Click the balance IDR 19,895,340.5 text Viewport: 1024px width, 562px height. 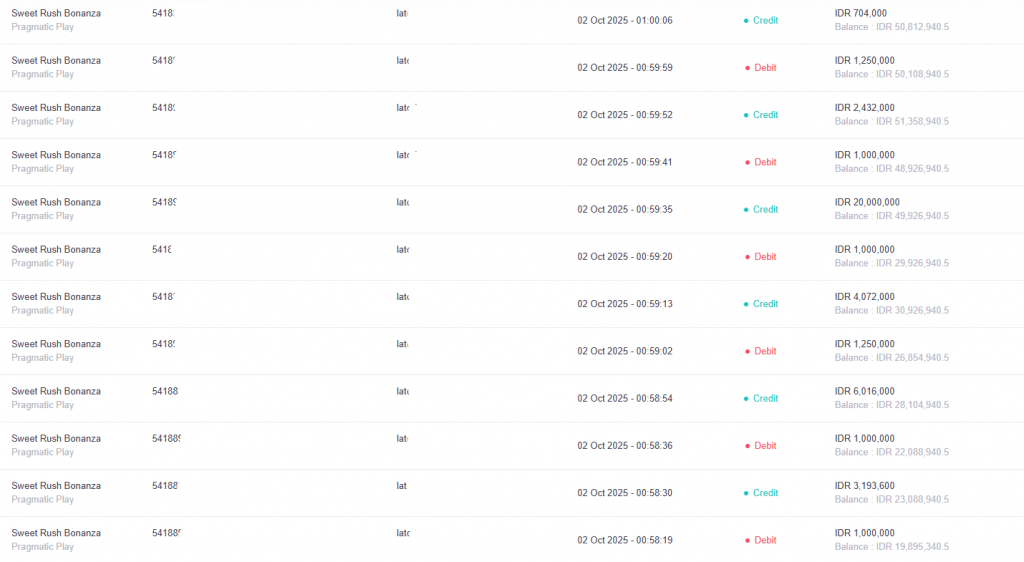[x=892, y=547]
